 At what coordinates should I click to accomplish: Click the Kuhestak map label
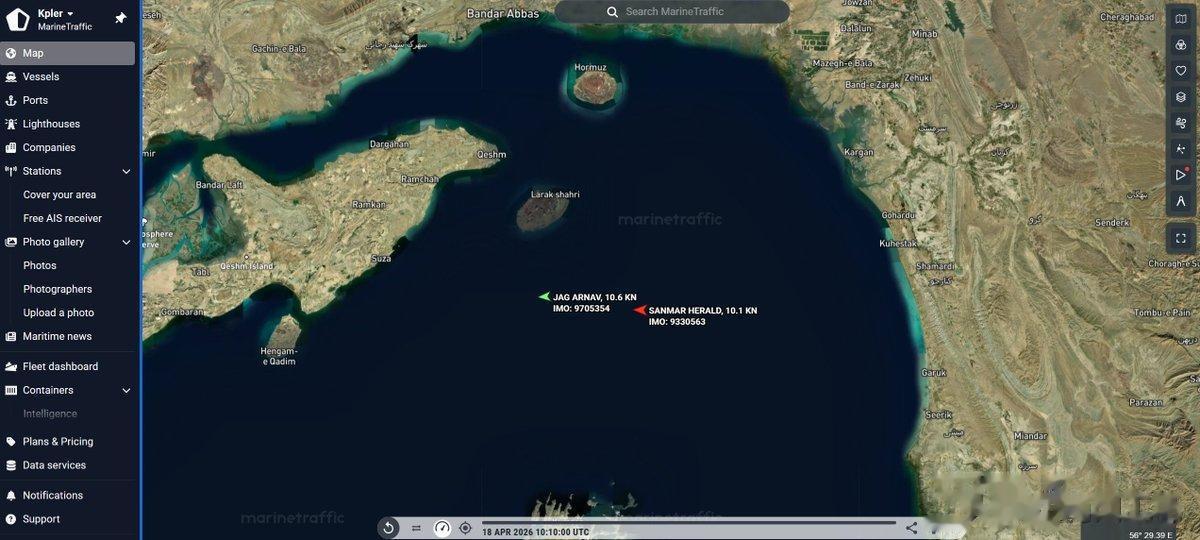898,243
